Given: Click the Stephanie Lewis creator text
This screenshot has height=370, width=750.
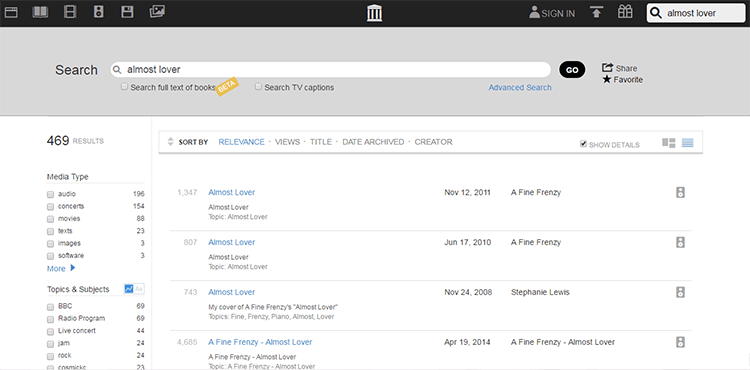Looking at the screenshot, I should 540,292.
